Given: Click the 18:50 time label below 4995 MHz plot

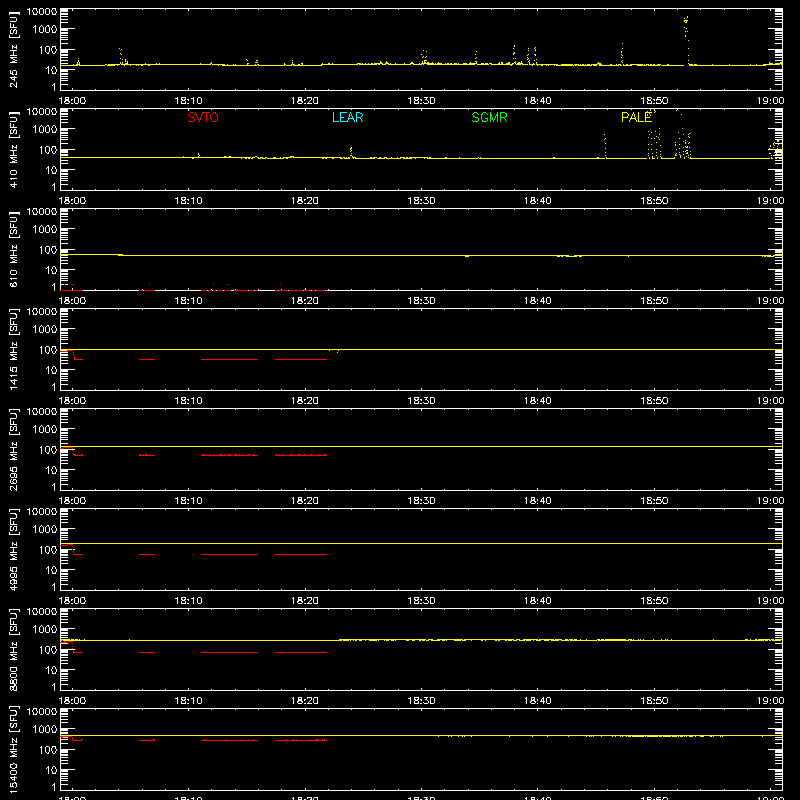Looking at the screenshot, I should (654, 601).
